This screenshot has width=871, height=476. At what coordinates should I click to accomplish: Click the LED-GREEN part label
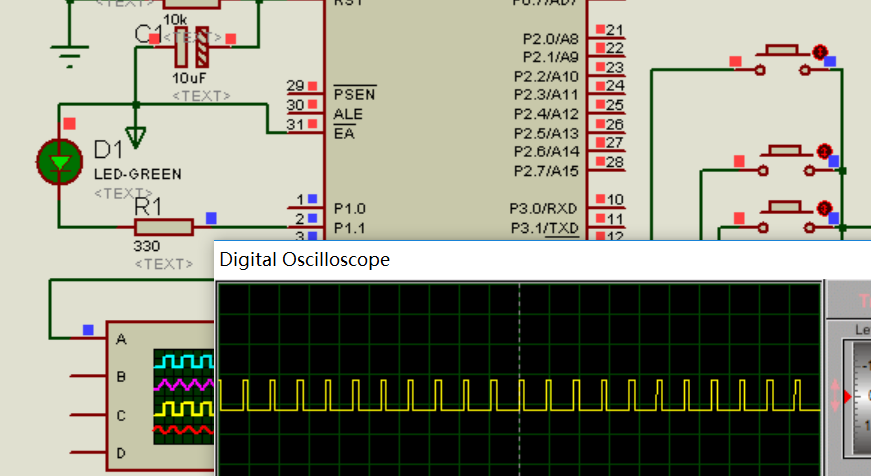pos(138,174)
